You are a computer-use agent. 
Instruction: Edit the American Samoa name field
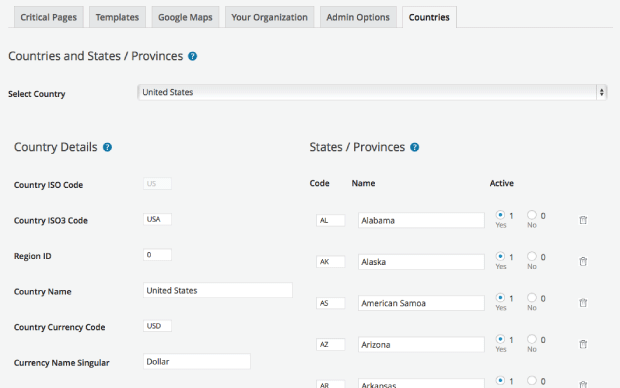click(421, 303)
